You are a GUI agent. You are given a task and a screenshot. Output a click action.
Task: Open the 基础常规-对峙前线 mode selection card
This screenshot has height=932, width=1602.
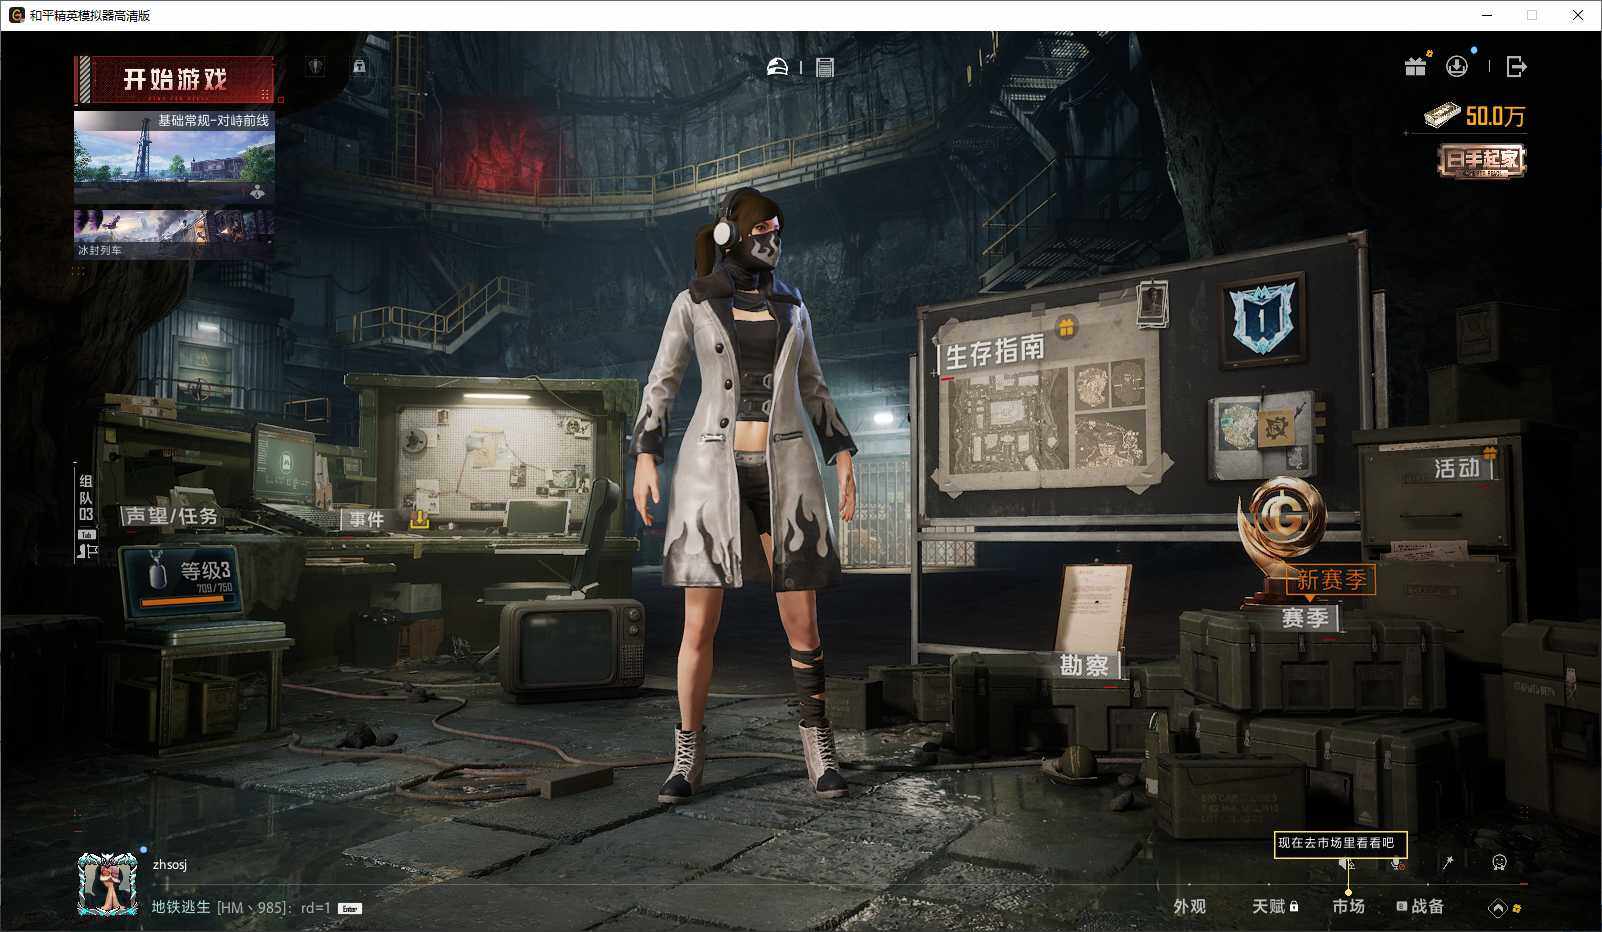174,158
